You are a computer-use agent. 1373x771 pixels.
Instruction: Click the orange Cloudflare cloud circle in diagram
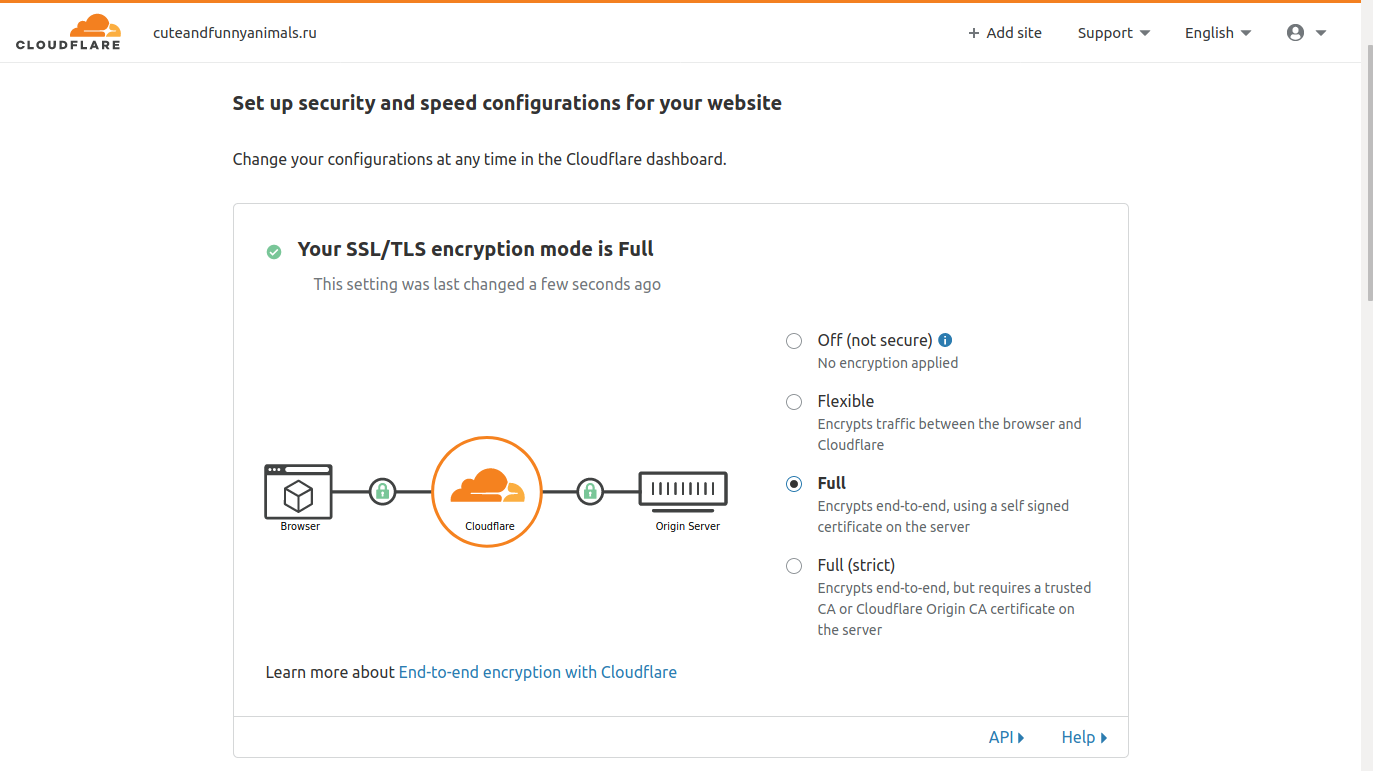(487, 491)
